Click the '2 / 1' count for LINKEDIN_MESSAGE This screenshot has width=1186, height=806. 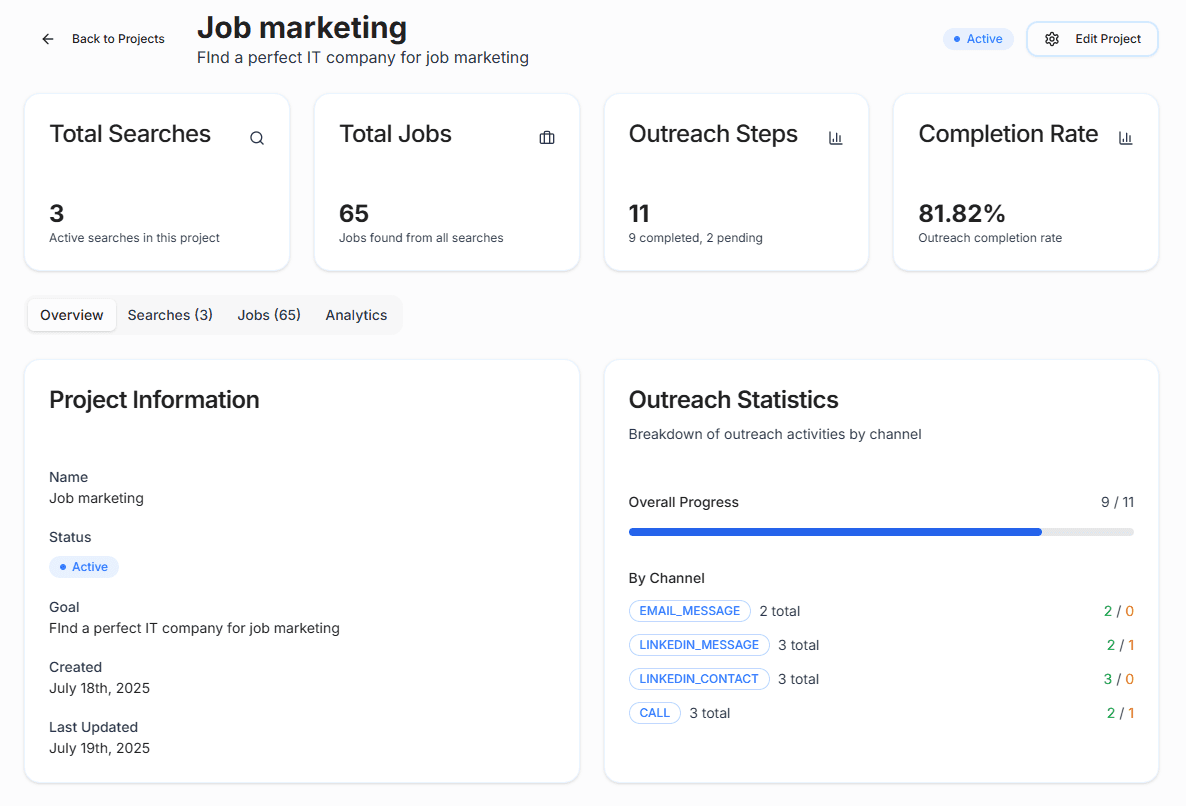pos(1120,645)
